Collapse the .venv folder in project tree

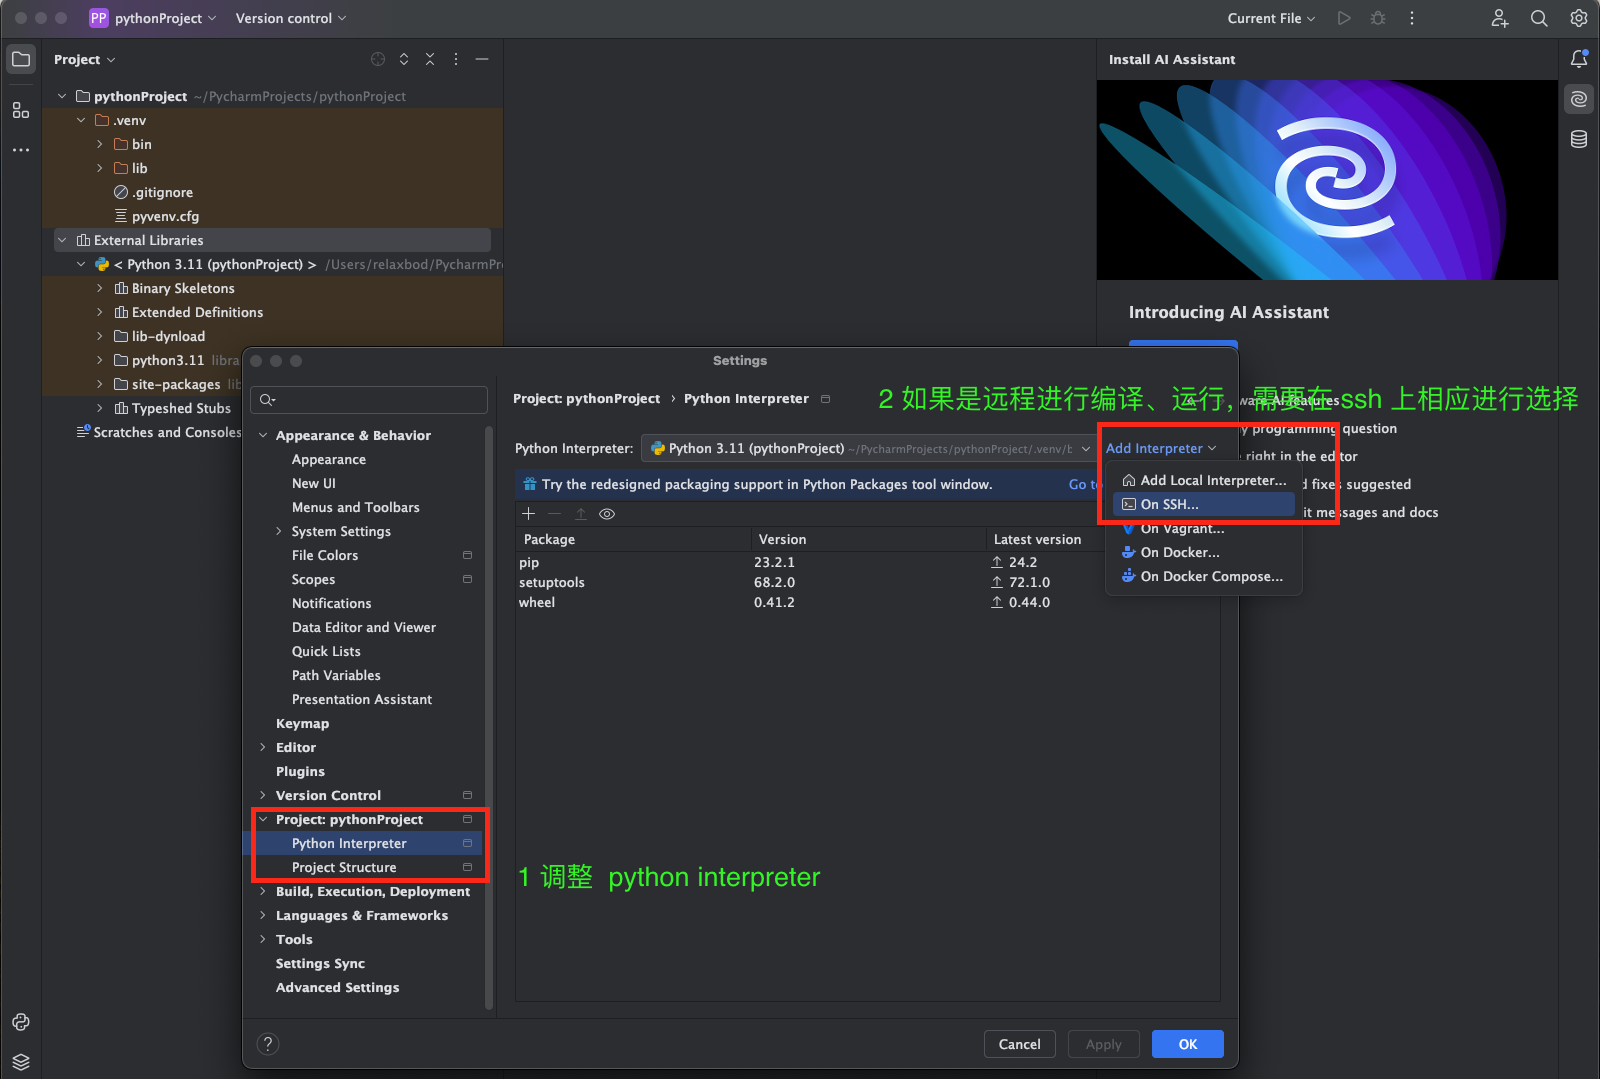click(82, 120)
